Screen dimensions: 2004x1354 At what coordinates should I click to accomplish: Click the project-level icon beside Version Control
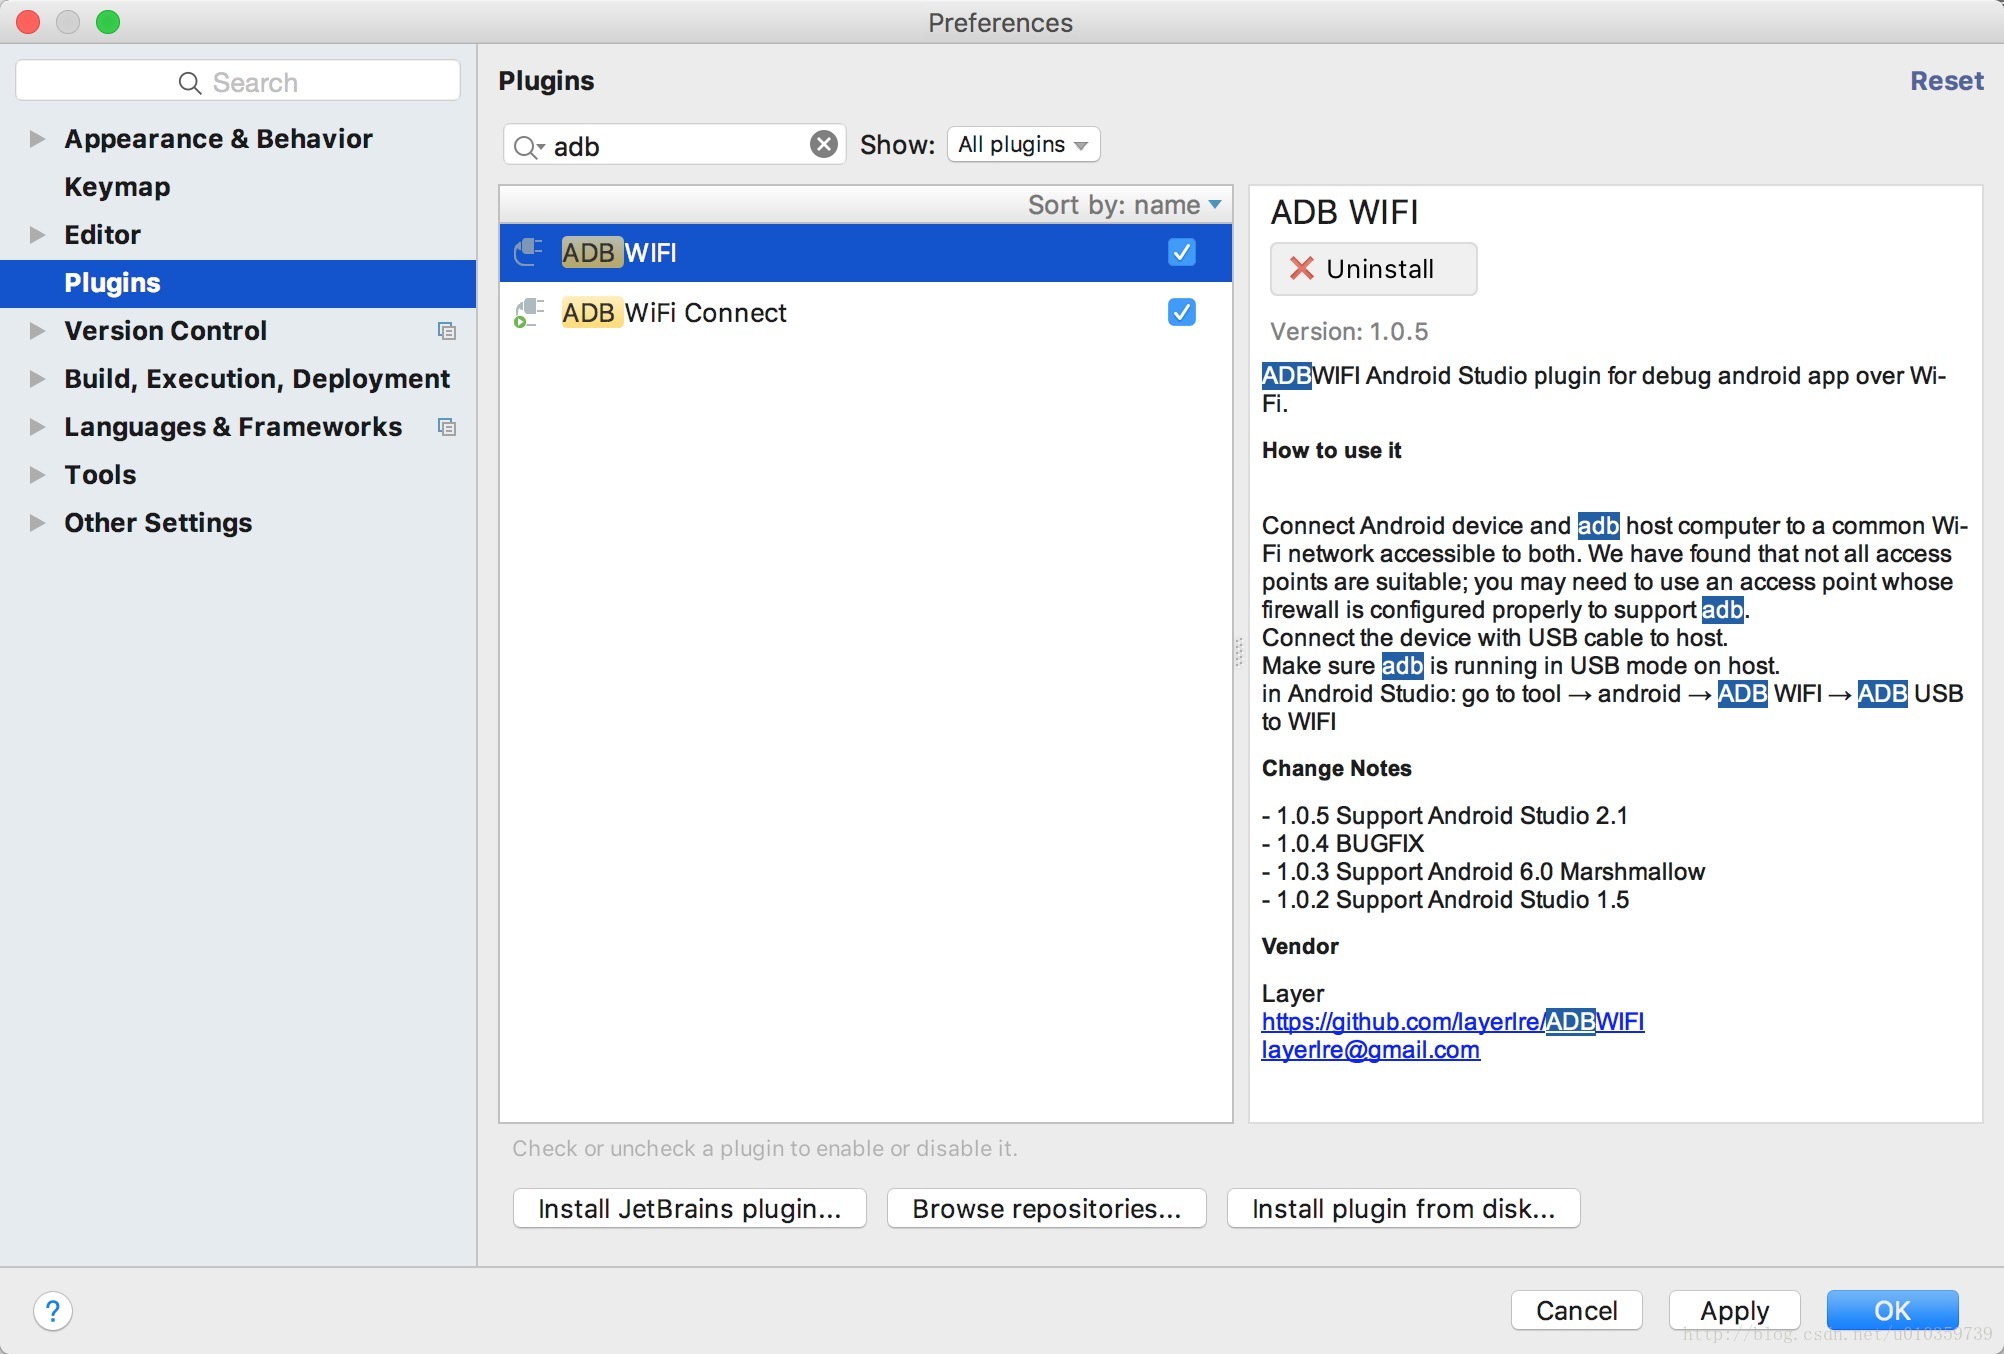point(447,331)
